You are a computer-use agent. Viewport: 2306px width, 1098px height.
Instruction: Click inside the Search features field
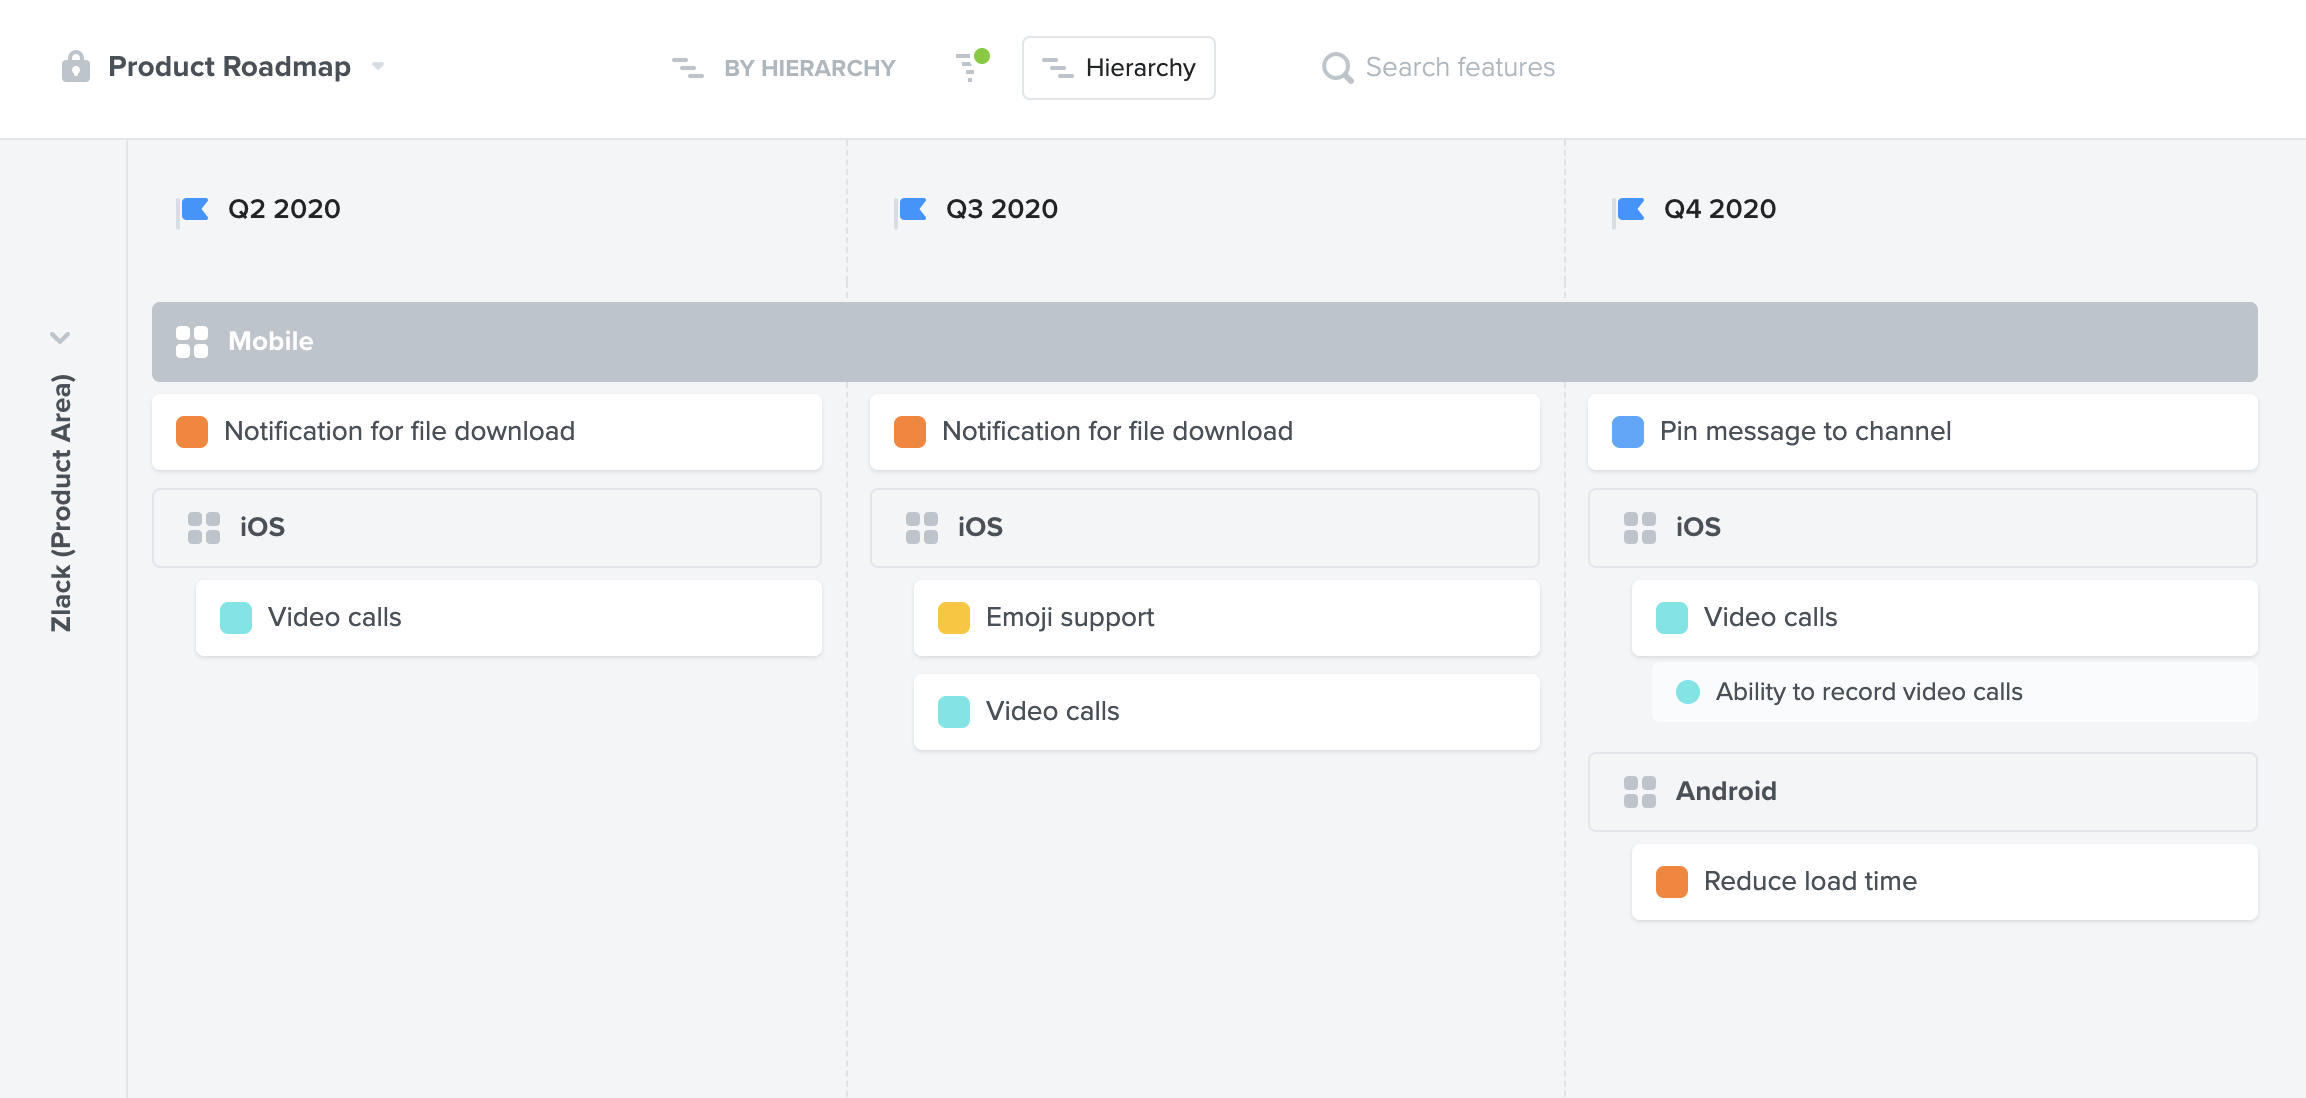pyautogui.click(x=1460, y=67)
